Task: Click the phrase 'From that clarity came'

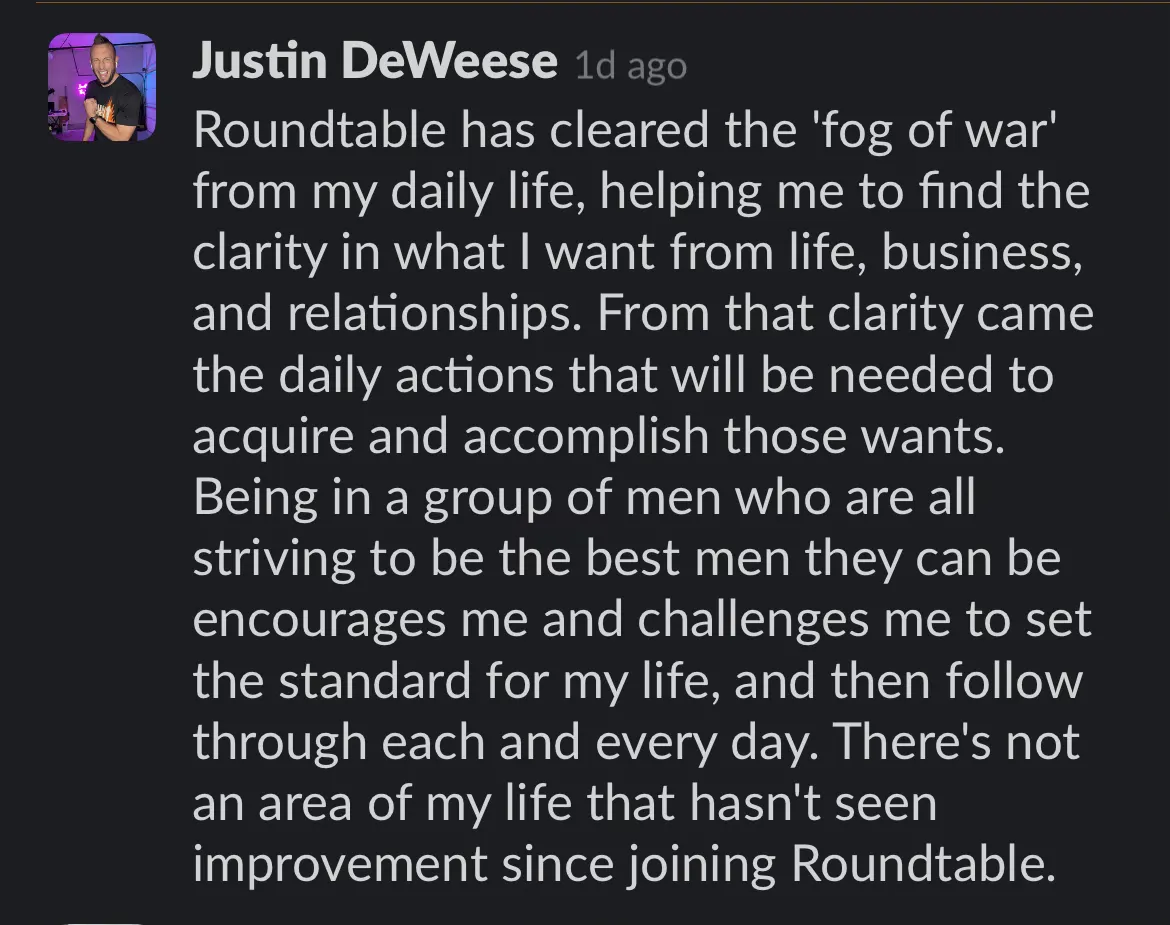Action: (x=845, y=313)
